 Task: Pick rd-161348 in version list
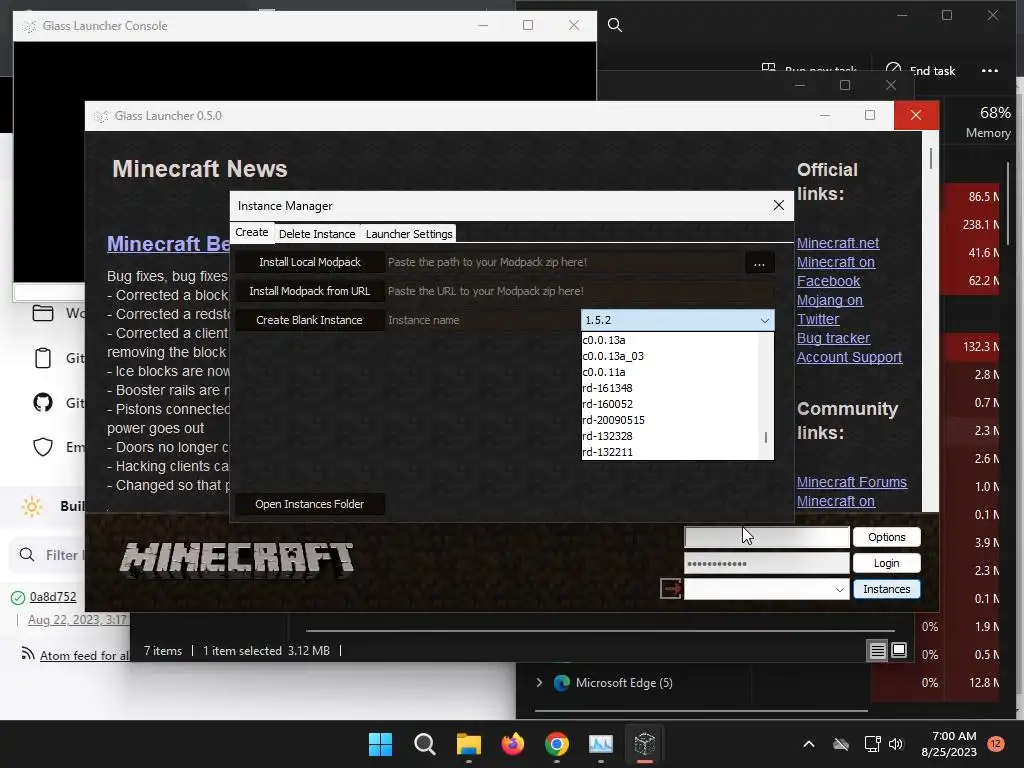(x=670, y=388)
